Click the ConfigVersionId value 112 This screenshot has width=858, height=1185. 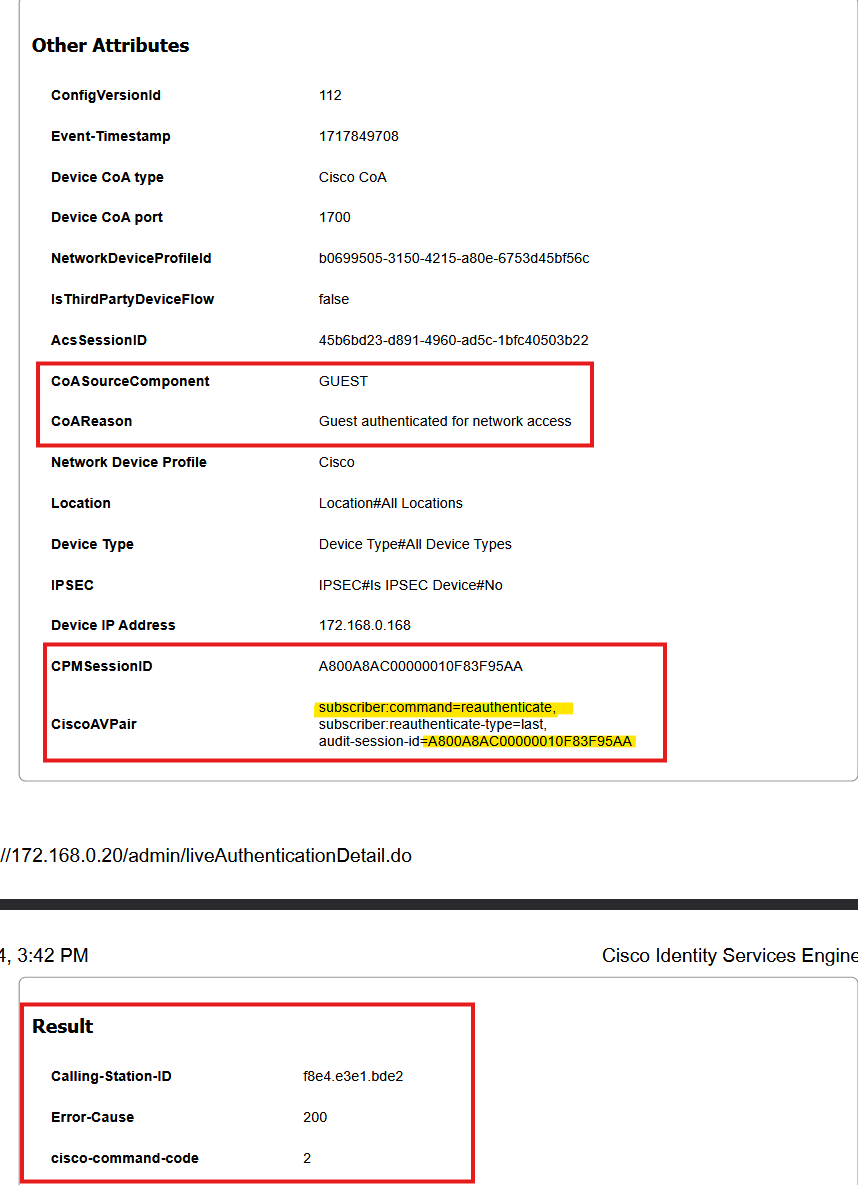(x=330, y=96)
